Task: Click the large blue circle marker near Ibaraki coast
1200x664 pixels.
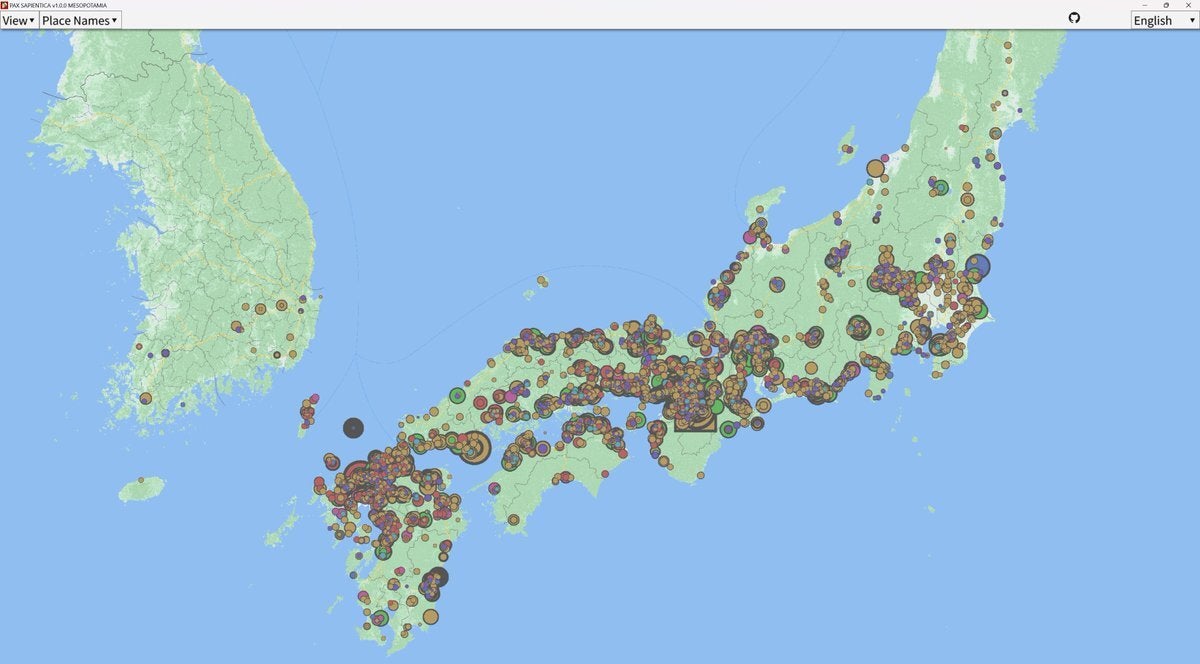Action: [x=977, y=266]
